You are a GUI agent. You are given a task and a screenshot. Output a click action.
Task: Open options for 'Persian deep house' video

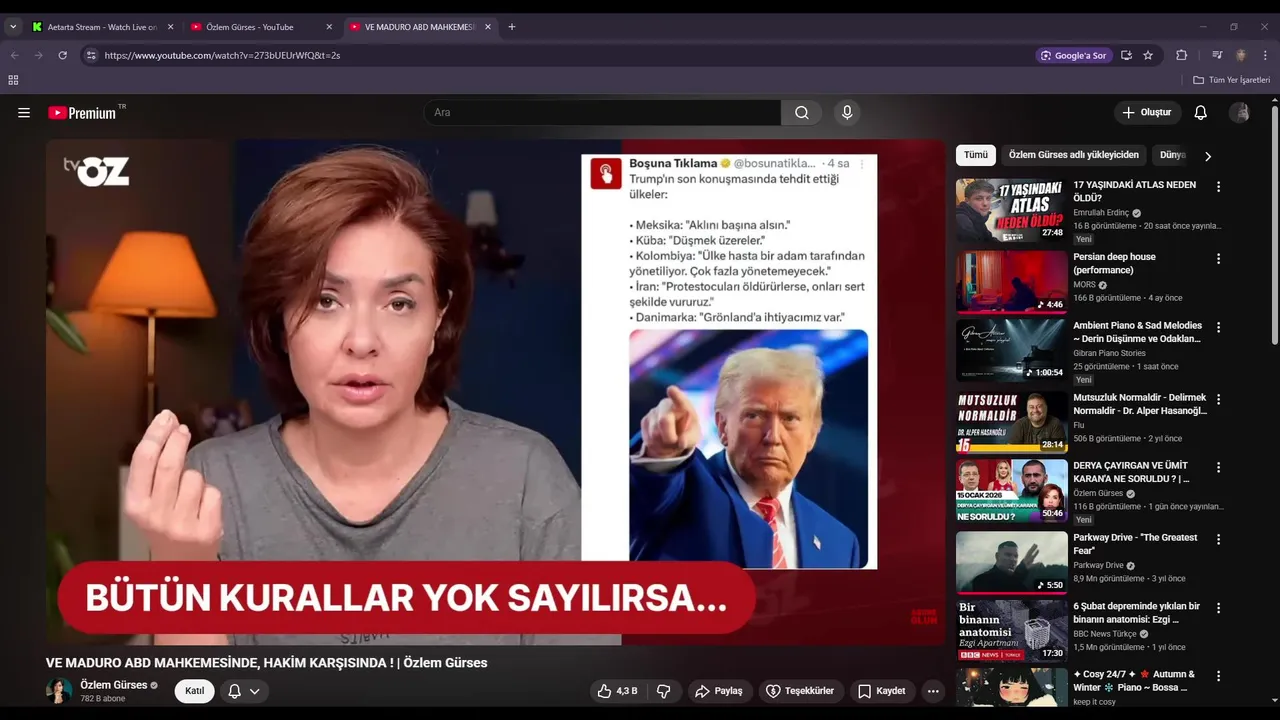1218,259
